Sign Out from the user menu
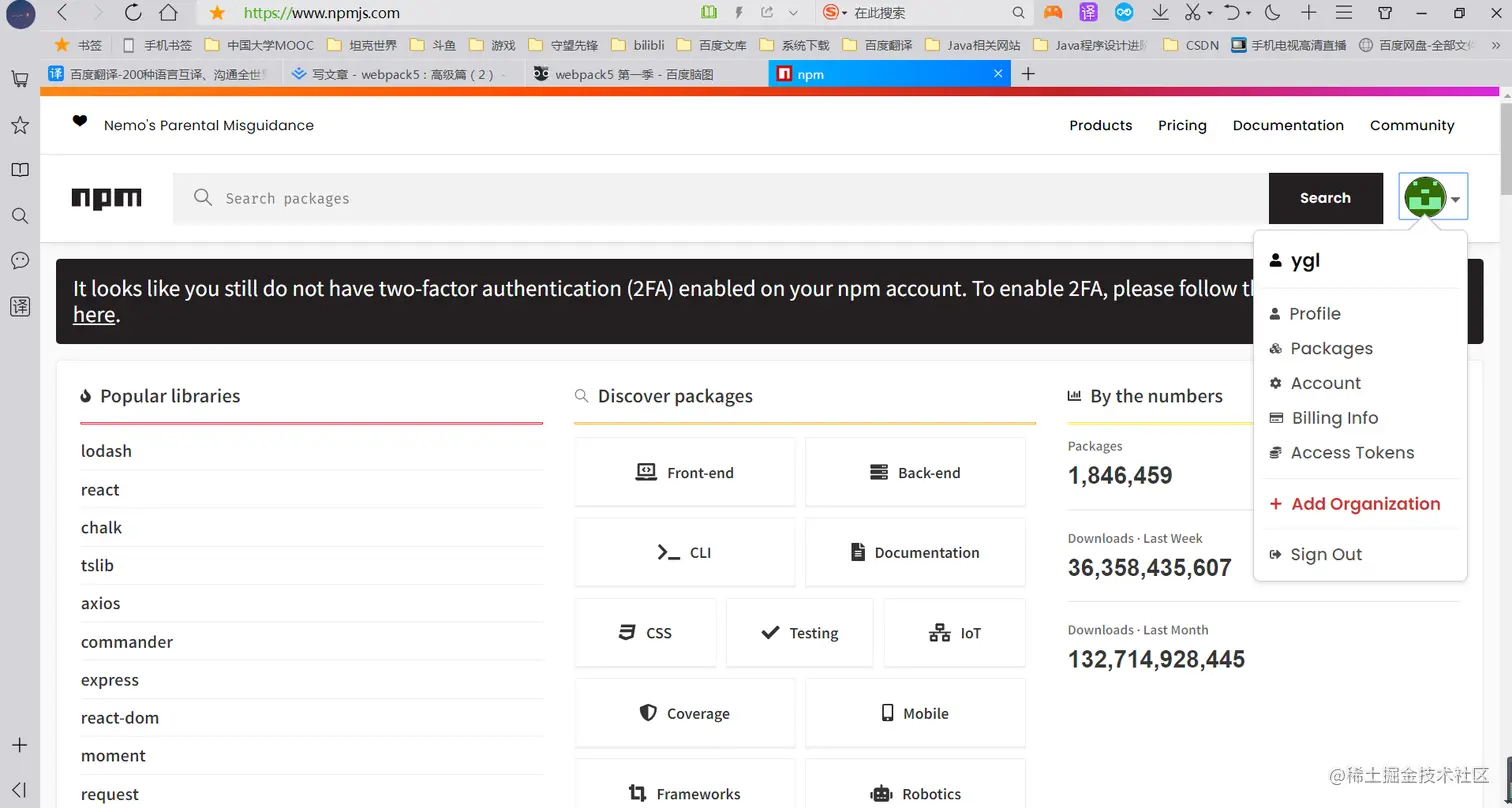This screenshot has height=808, width=1512. (x=1326, y=555)
